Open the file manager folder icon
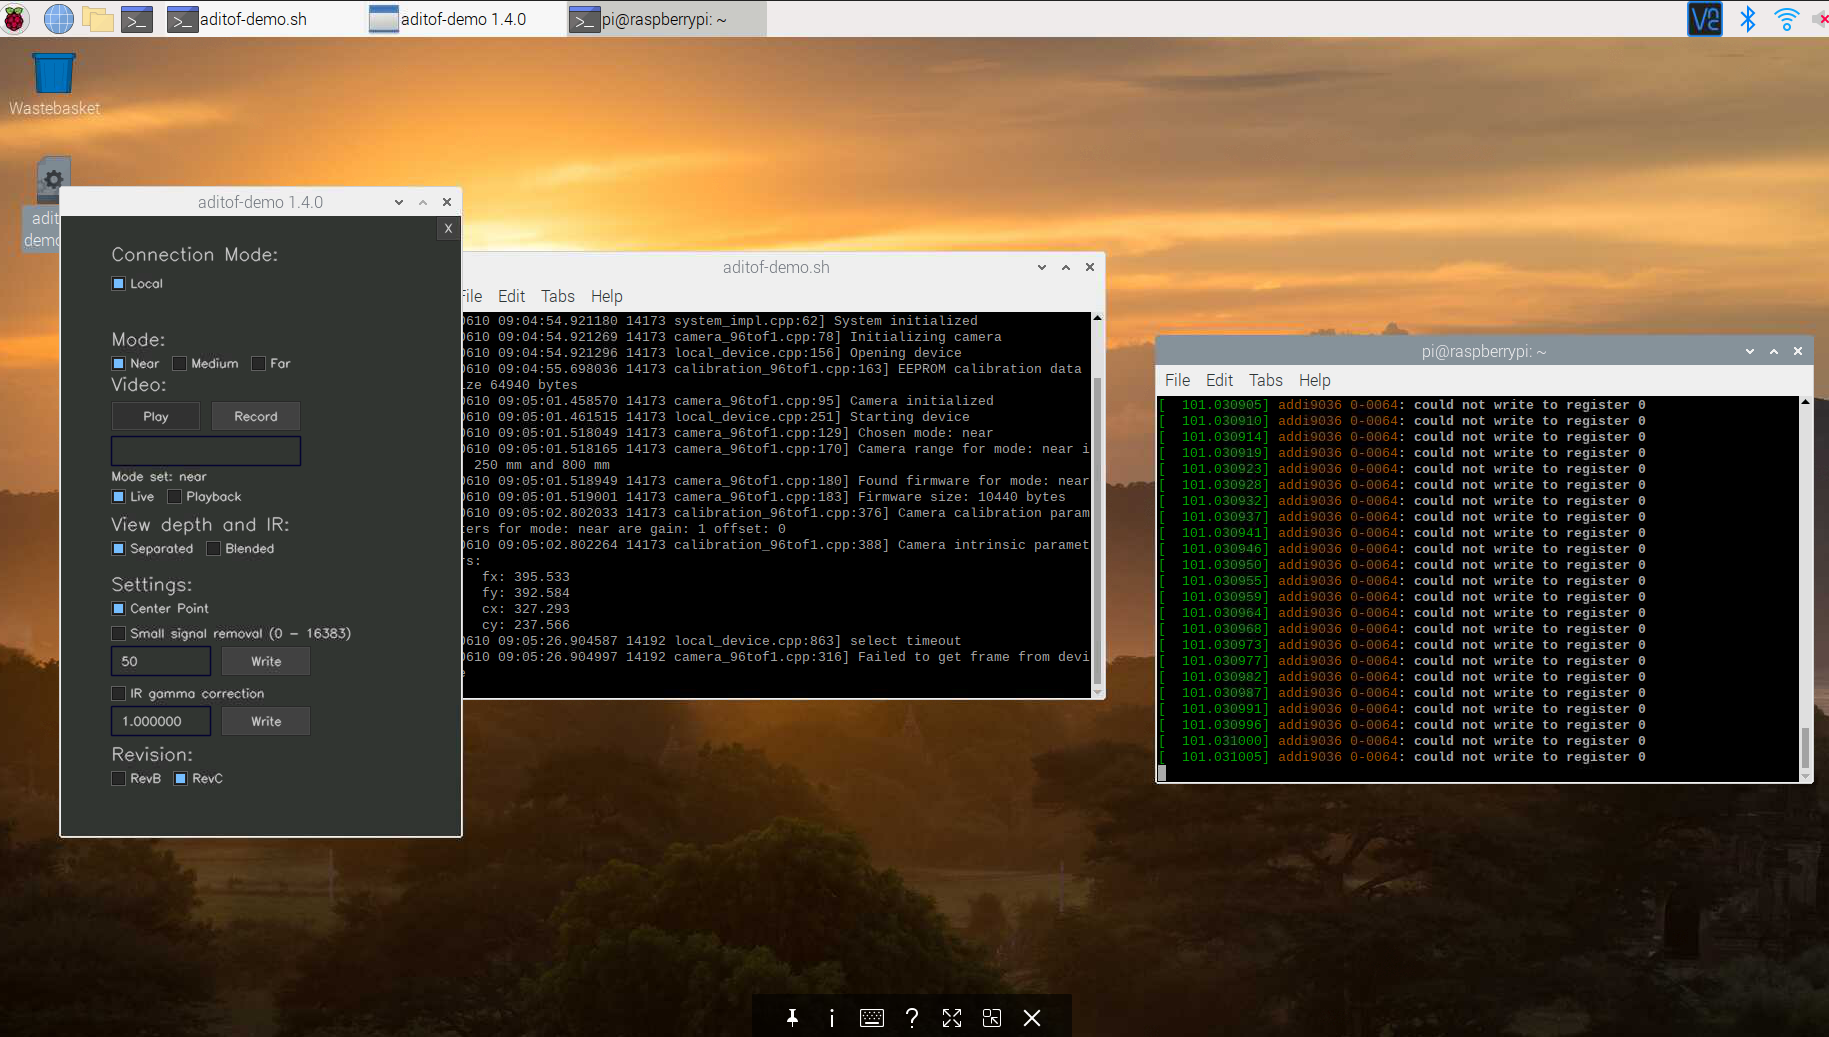 point(98,18)
